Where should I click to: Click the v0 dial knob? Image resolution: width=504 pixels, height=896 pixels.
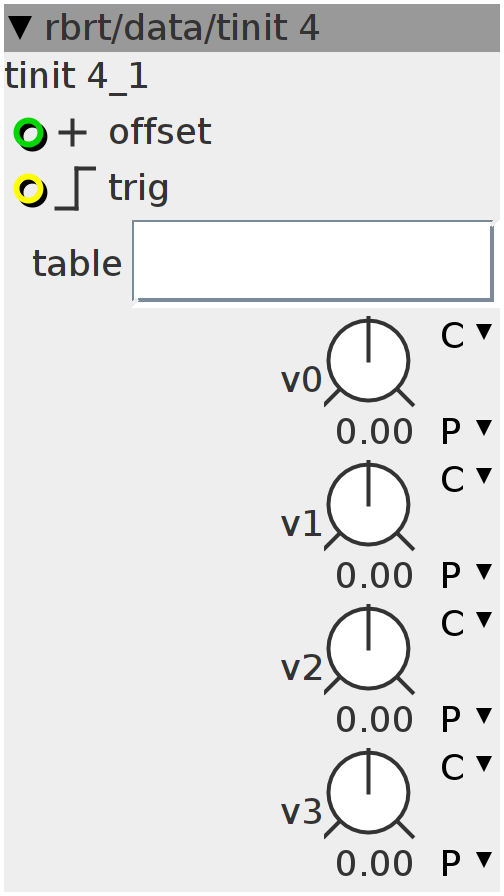point(369,361)
